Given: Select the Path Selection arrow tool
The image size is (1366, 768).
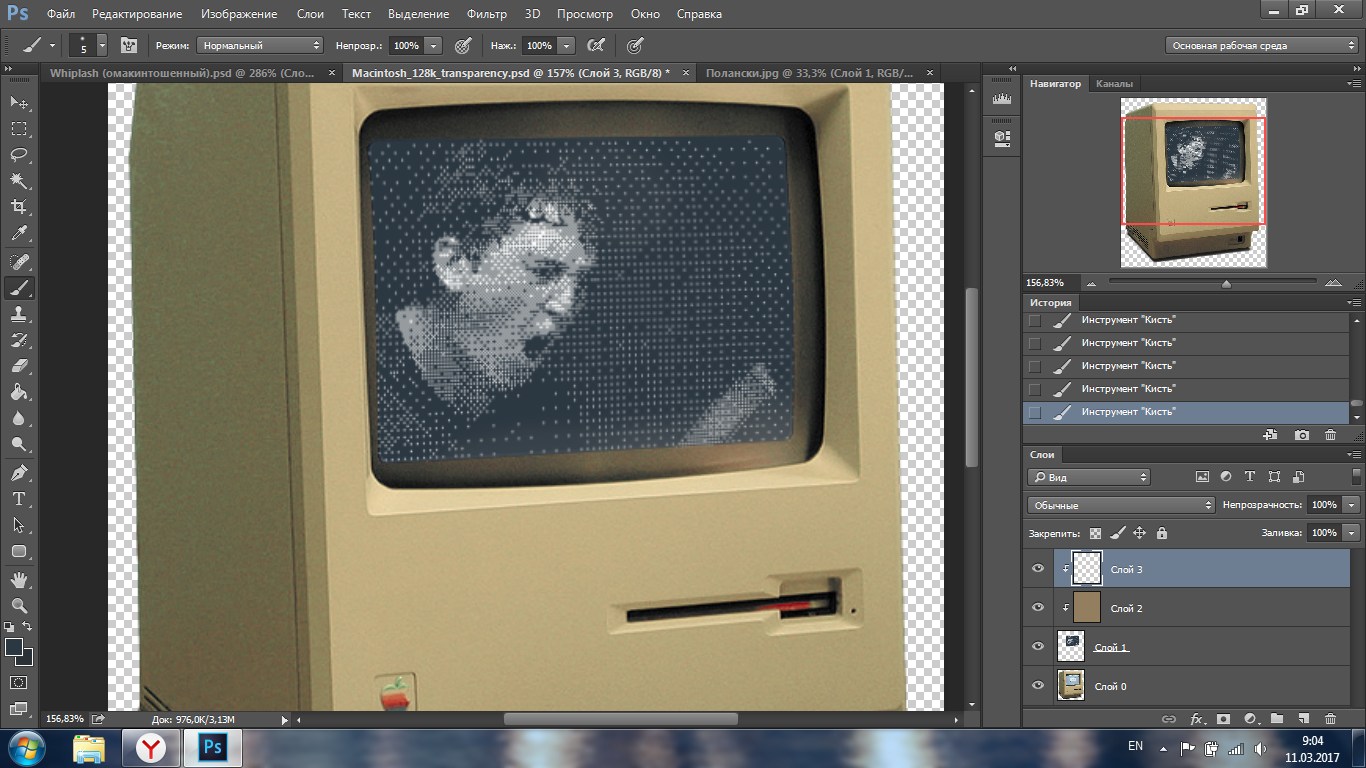Looking at the screenshot, I should [x=19, y=525].
